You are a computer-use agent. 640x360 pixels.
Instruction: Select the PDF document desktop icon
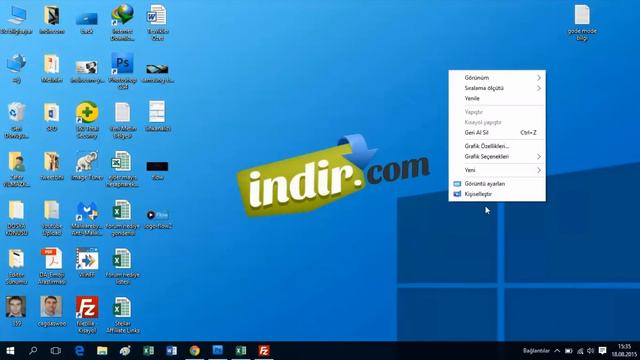coord(52,266)
